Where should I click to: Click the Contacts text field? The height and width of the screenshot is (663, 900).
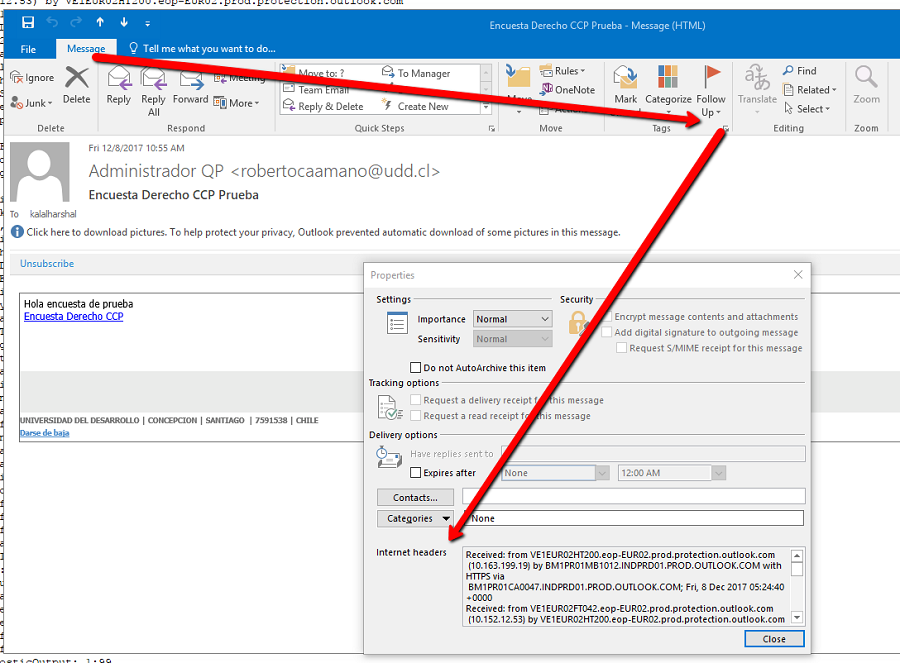click(x=633, y=496)
